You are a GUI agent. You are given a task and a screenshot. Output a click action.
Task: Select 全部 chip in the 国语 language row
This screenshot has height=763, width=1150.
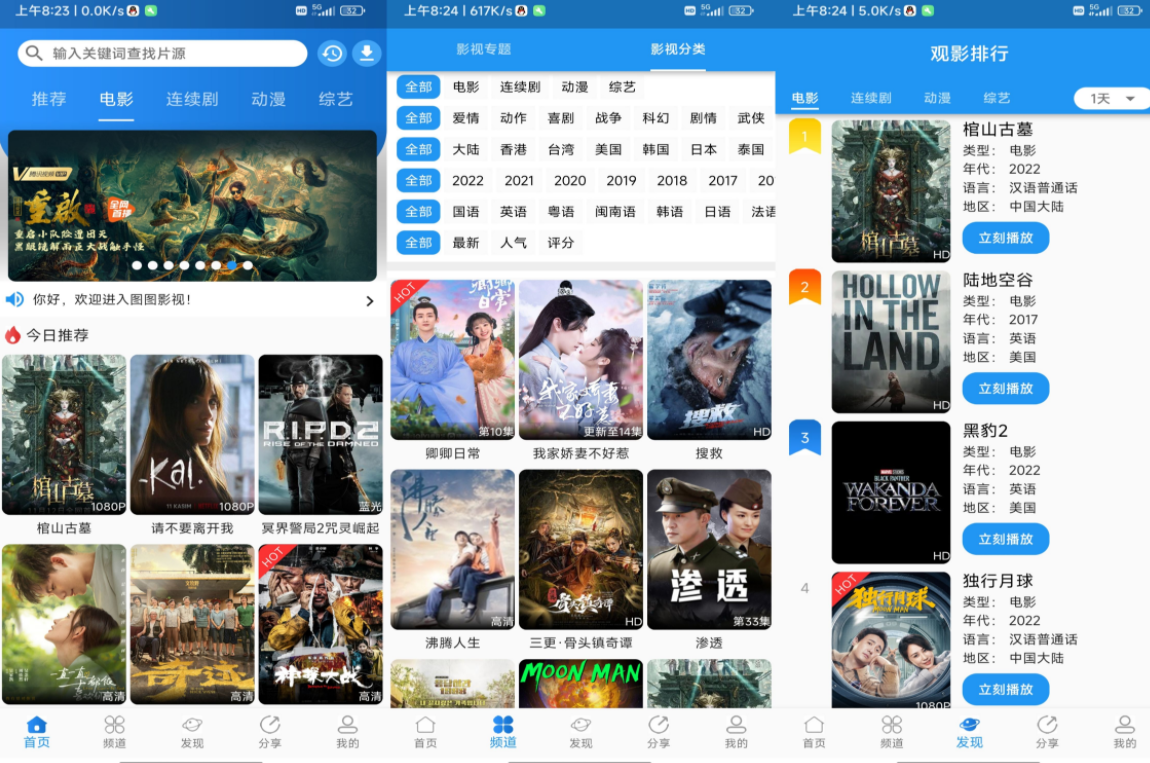419,211
